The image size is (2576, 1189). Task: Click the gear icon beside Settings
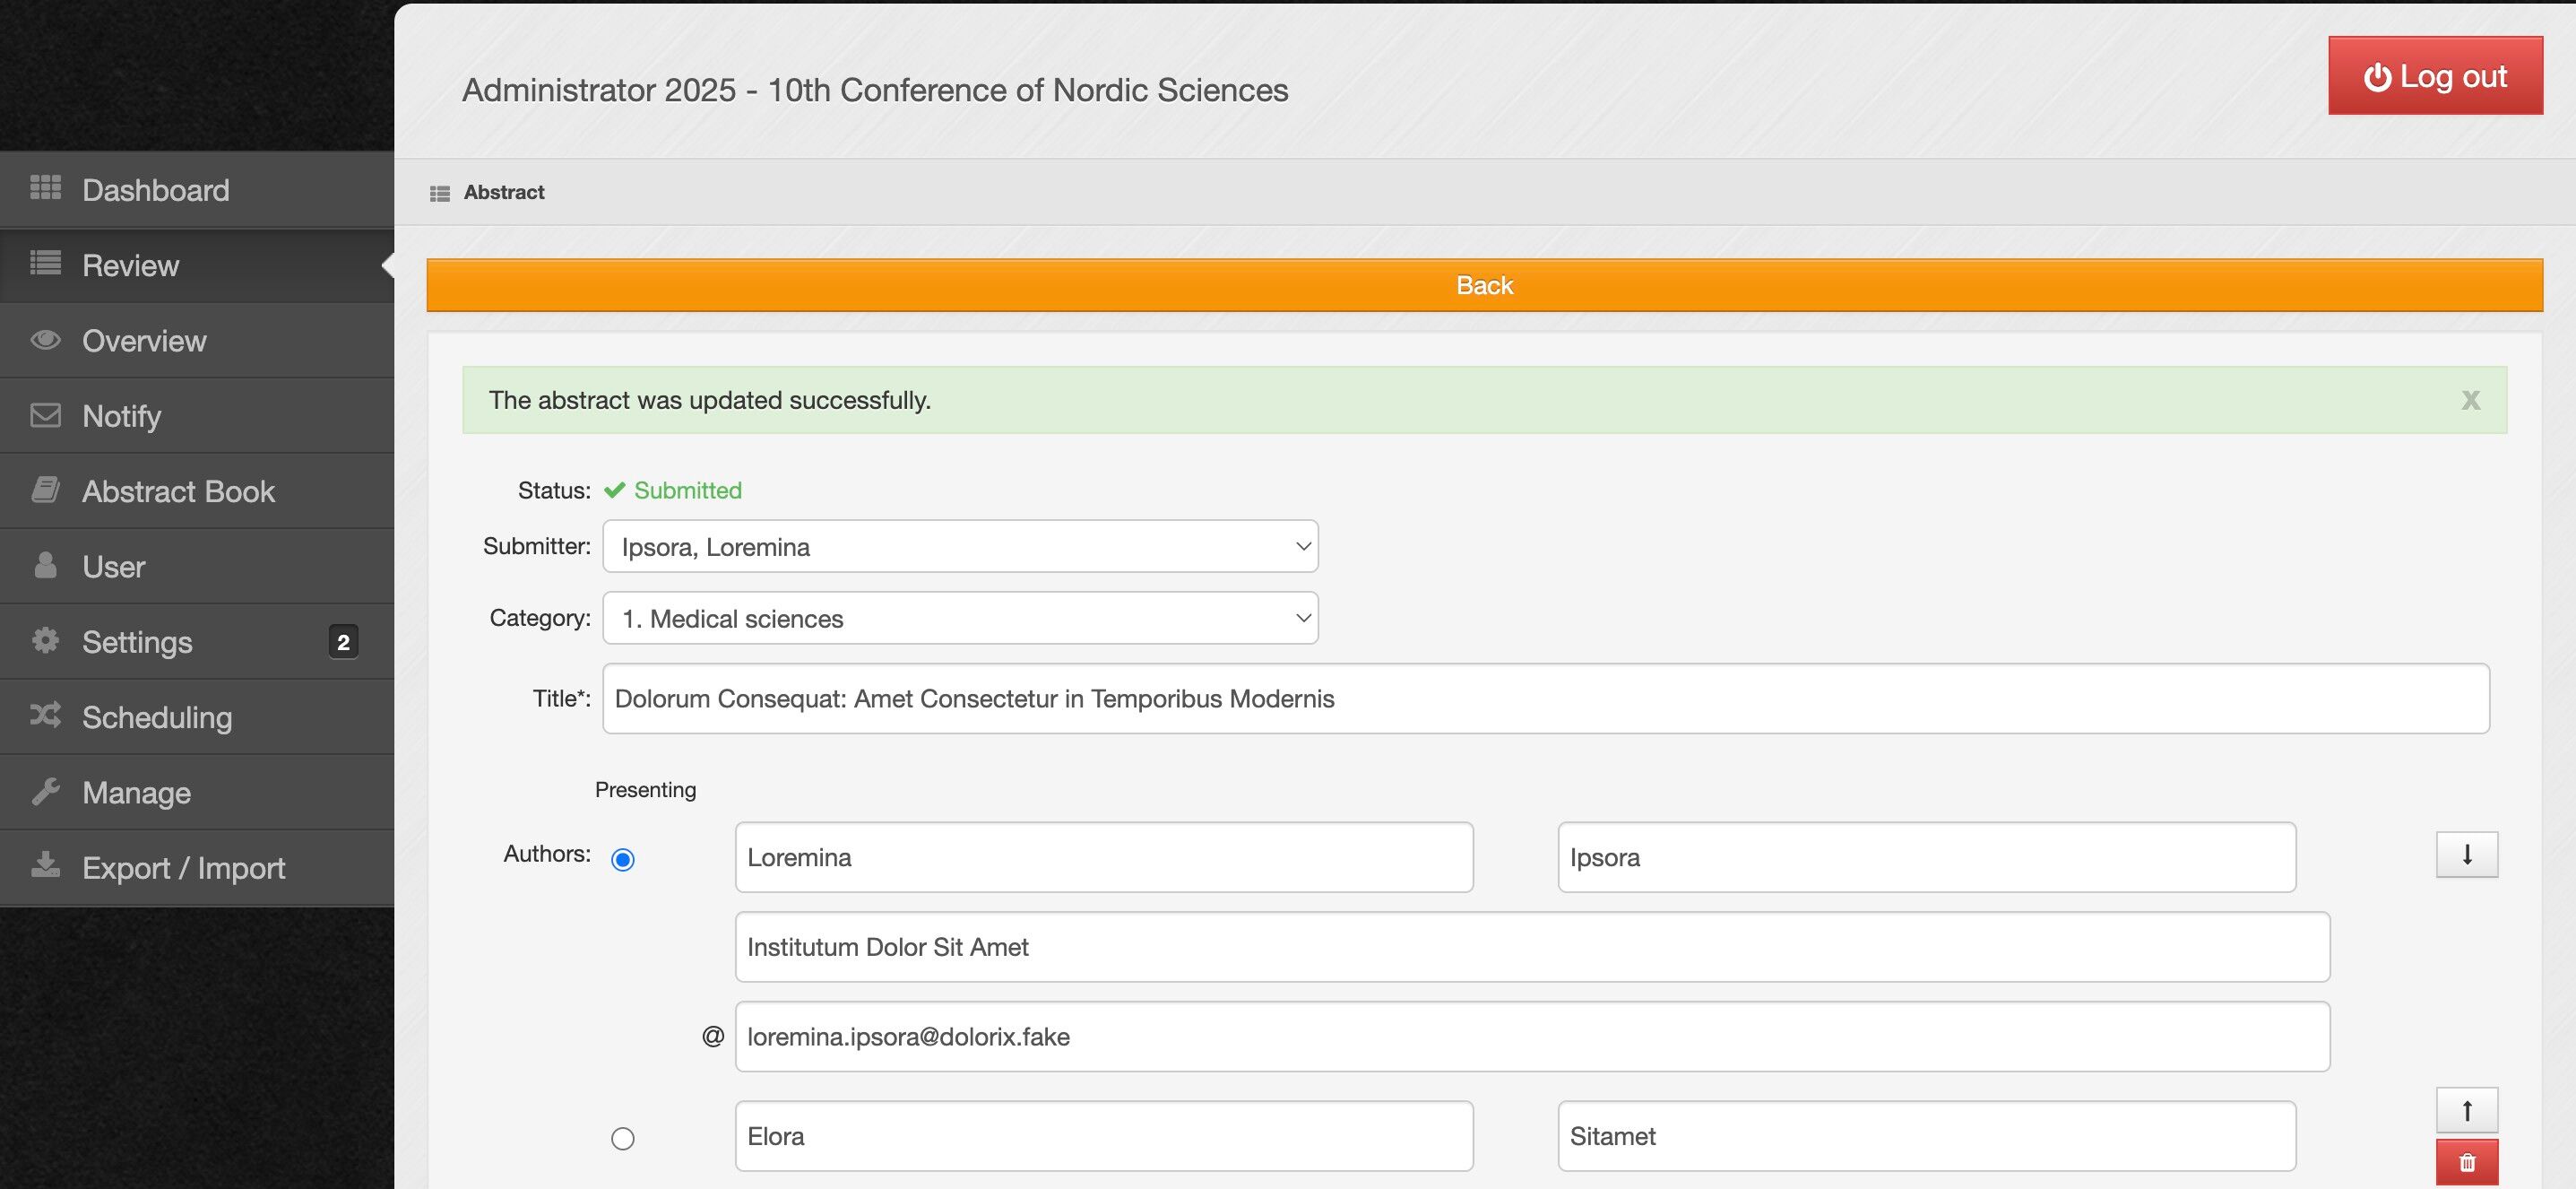(45, 640)
